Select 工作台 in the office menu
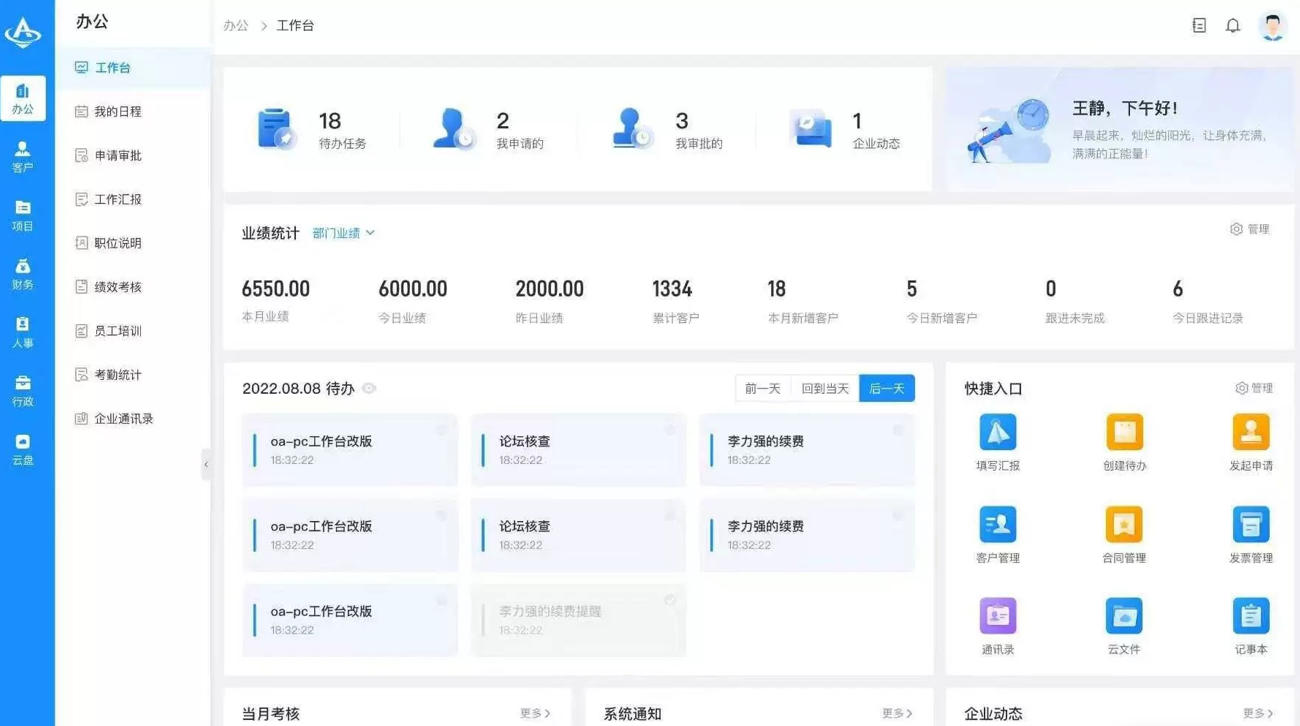Viewport: 1300px width, 726px height. point(133,68)
